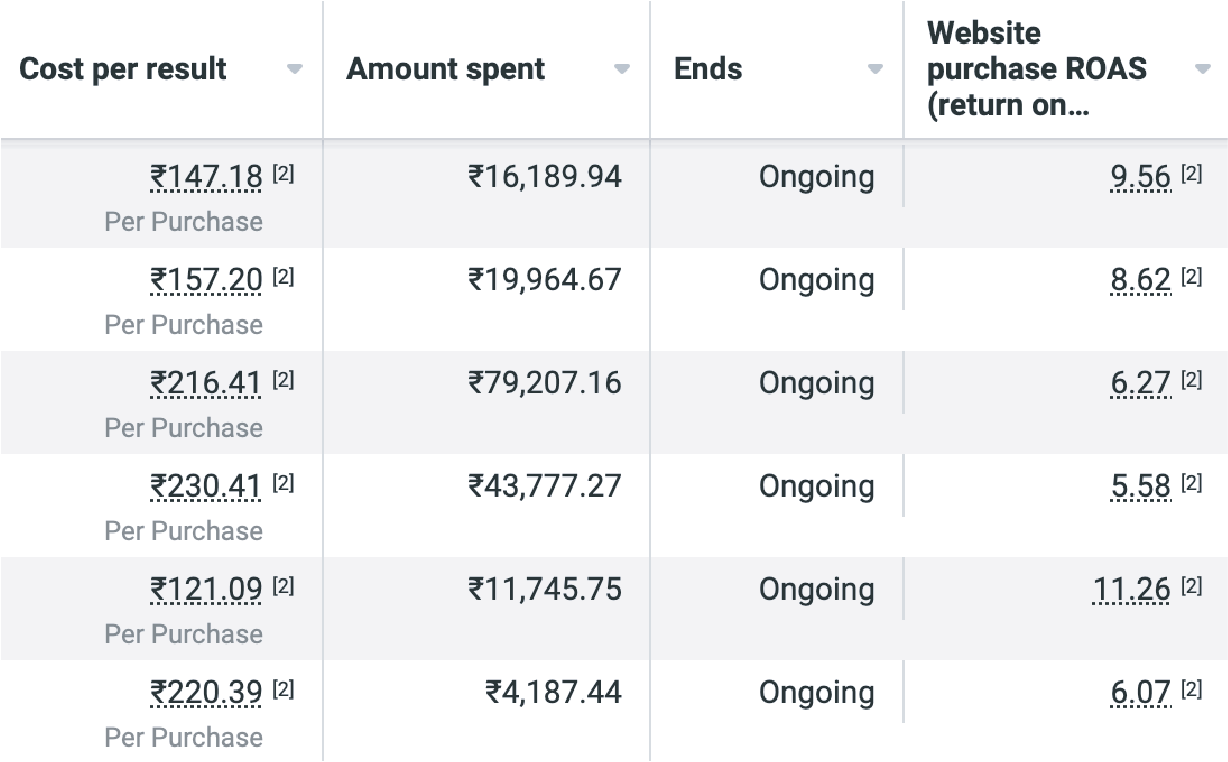Click the Website purchase ROAS header text
The width and height of the screenshot is (1228, 762).
coord(1036,69)
